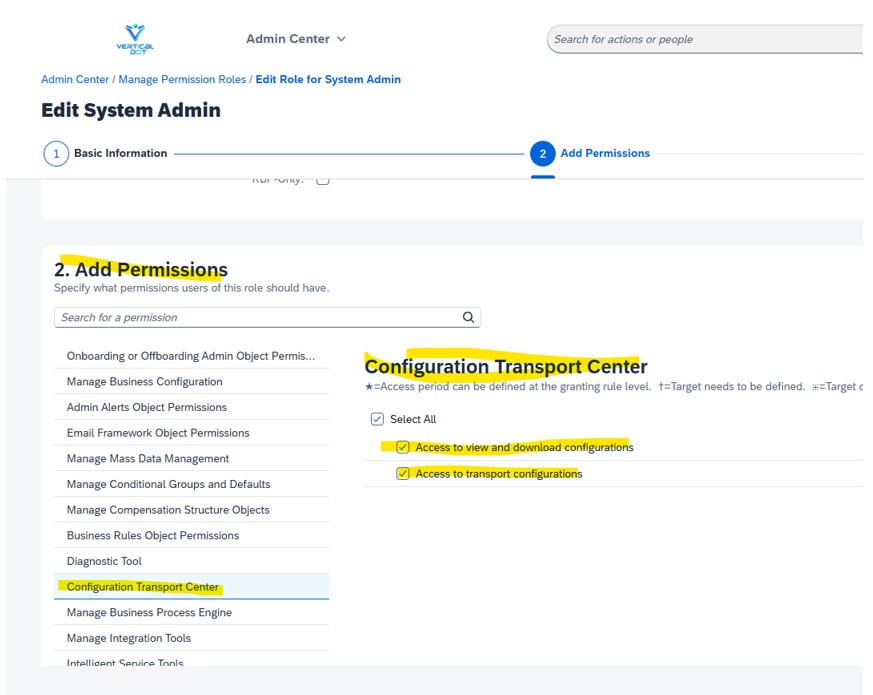The image size is (873, 695).
Task: Select Manage Business Configuration category
Action: point(192,381)
